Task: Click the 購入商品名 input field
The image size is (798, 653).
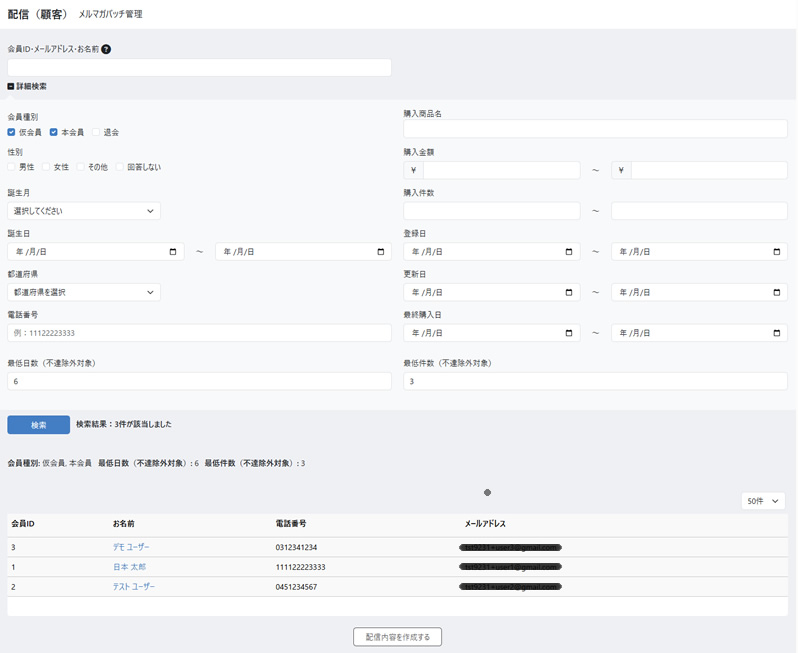Action: [x=595, y=129]
